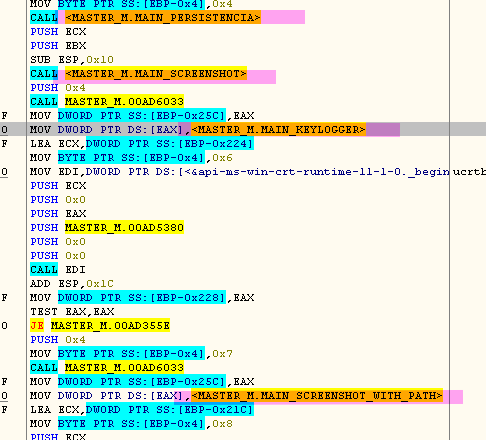The image size is (486, 440).
Task: Select MOV BYTE PTR [EBP-0x4],0x8 line
Action: coord(131,424)
